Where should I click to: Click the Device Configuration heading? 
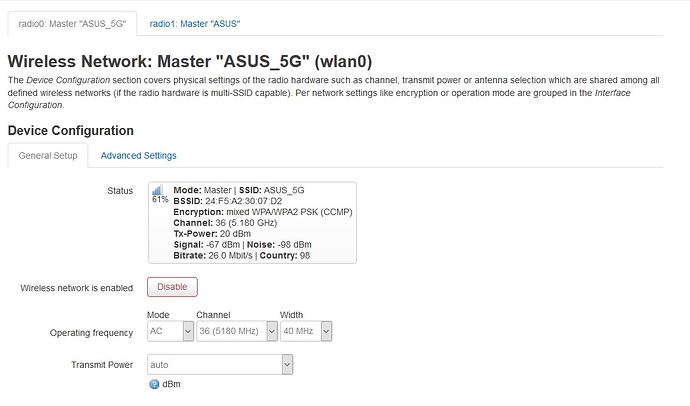pyautogui.click(x=71, y=131)
